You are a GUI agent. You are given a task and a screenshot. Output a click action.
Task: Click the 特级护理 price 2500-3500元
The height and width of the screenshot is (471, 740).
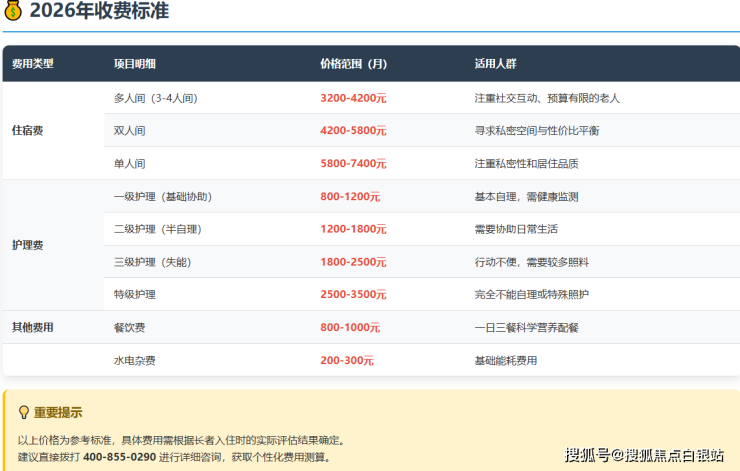tap(353, 295)
